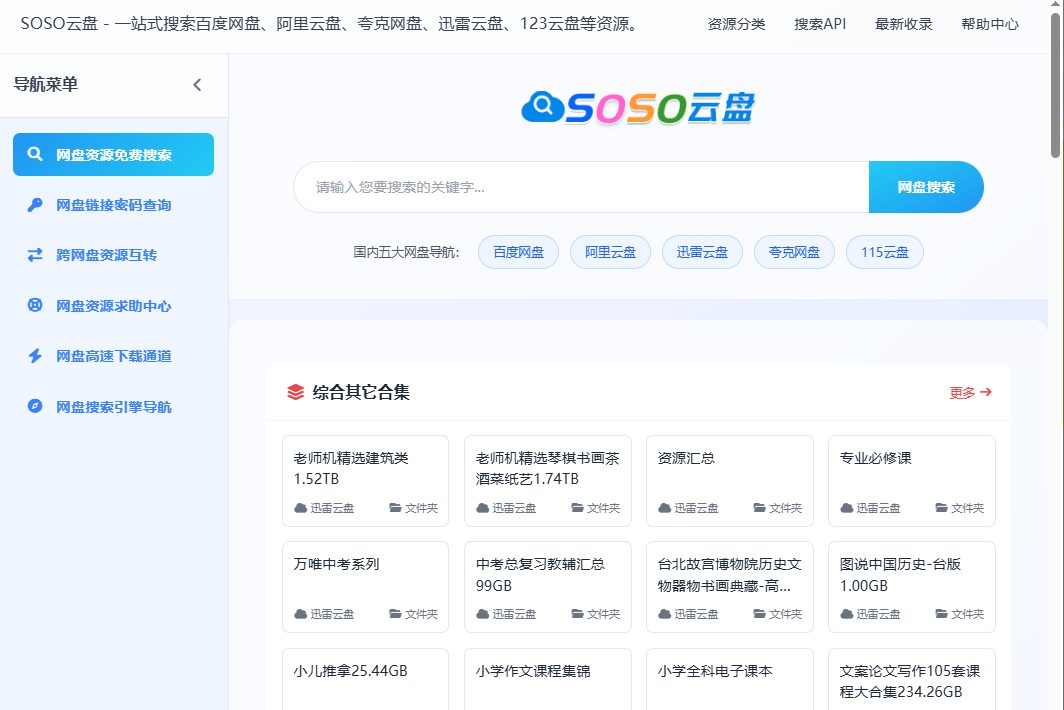Open 最新收录 in the top navigation

click(x=903, y=24)
